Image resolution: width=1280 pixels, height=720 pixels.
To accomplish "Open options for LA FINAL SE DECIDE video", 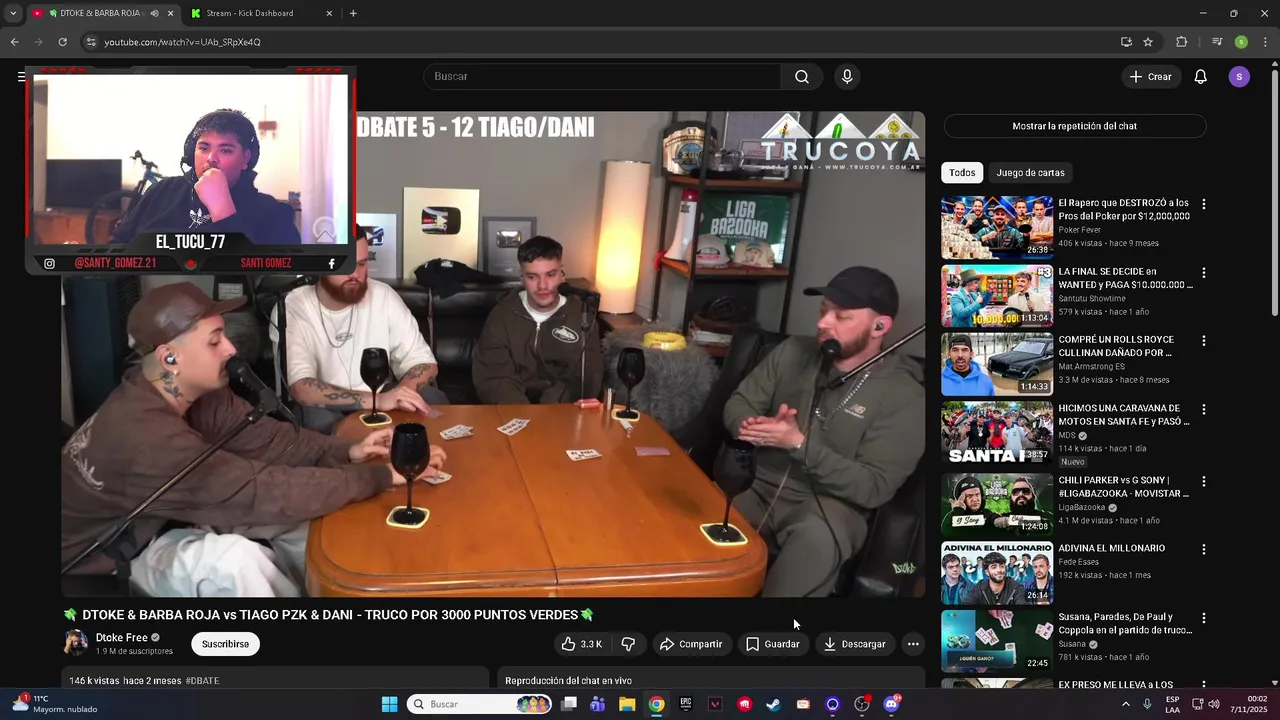I will tap(1203, 272).
